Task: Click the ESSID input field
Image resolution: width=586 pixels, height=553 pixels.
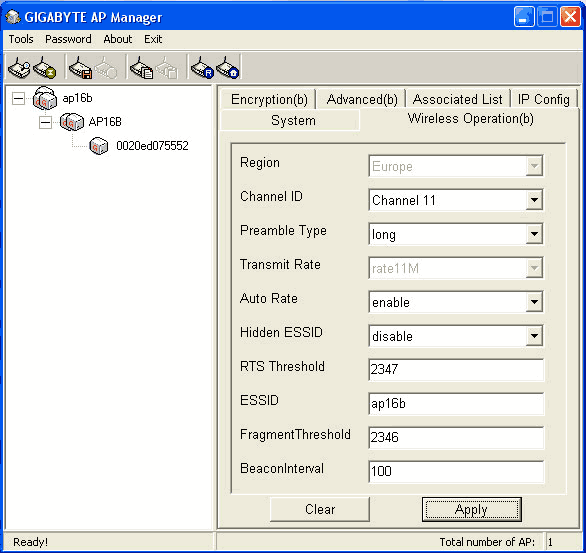Action: pos(456,404)
